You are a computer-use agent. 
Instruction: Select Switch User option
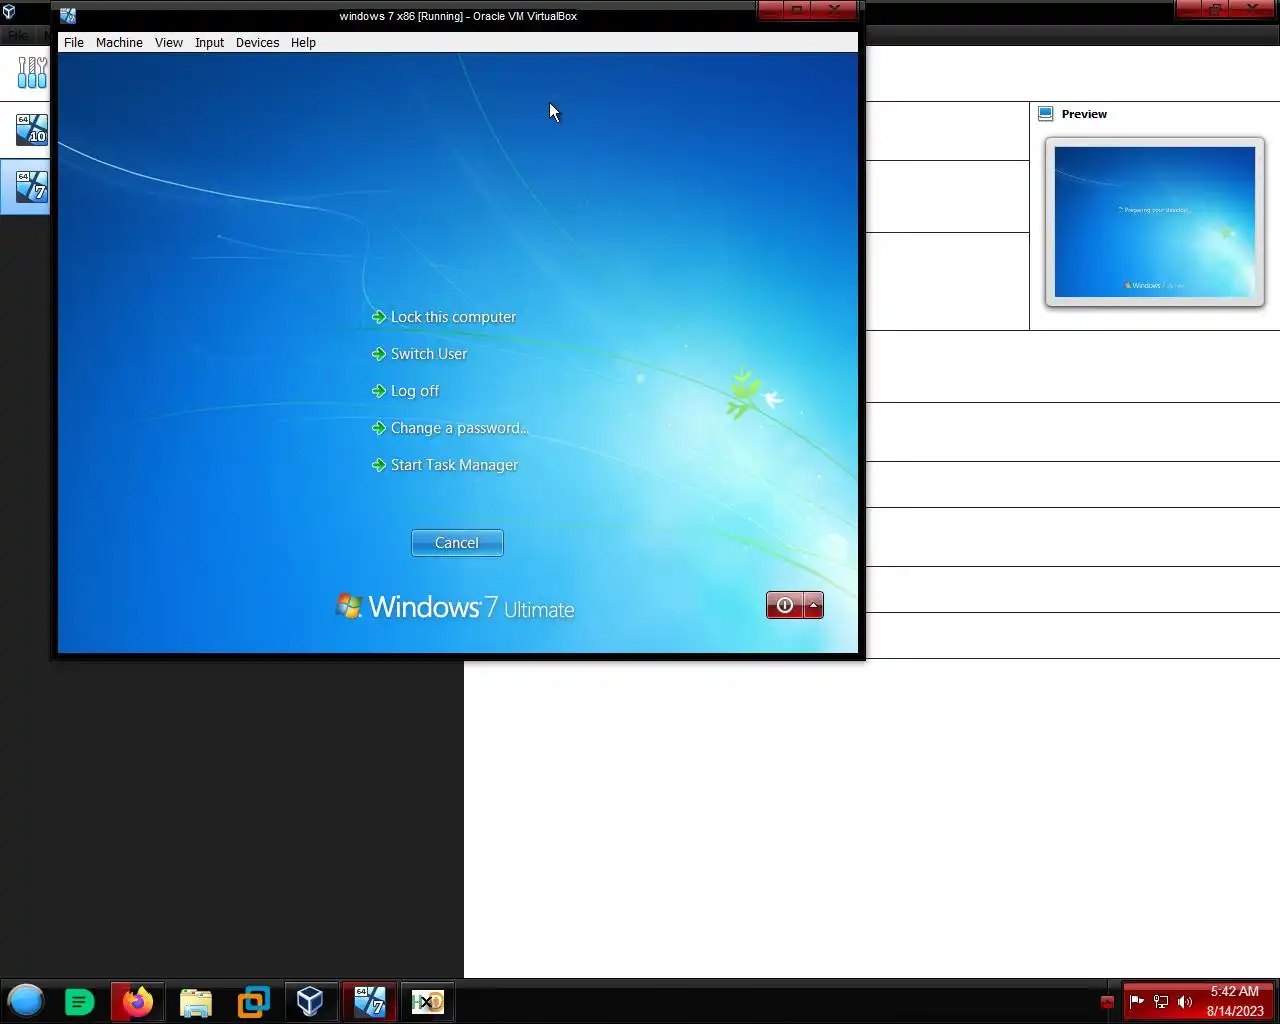coord(429,354)
